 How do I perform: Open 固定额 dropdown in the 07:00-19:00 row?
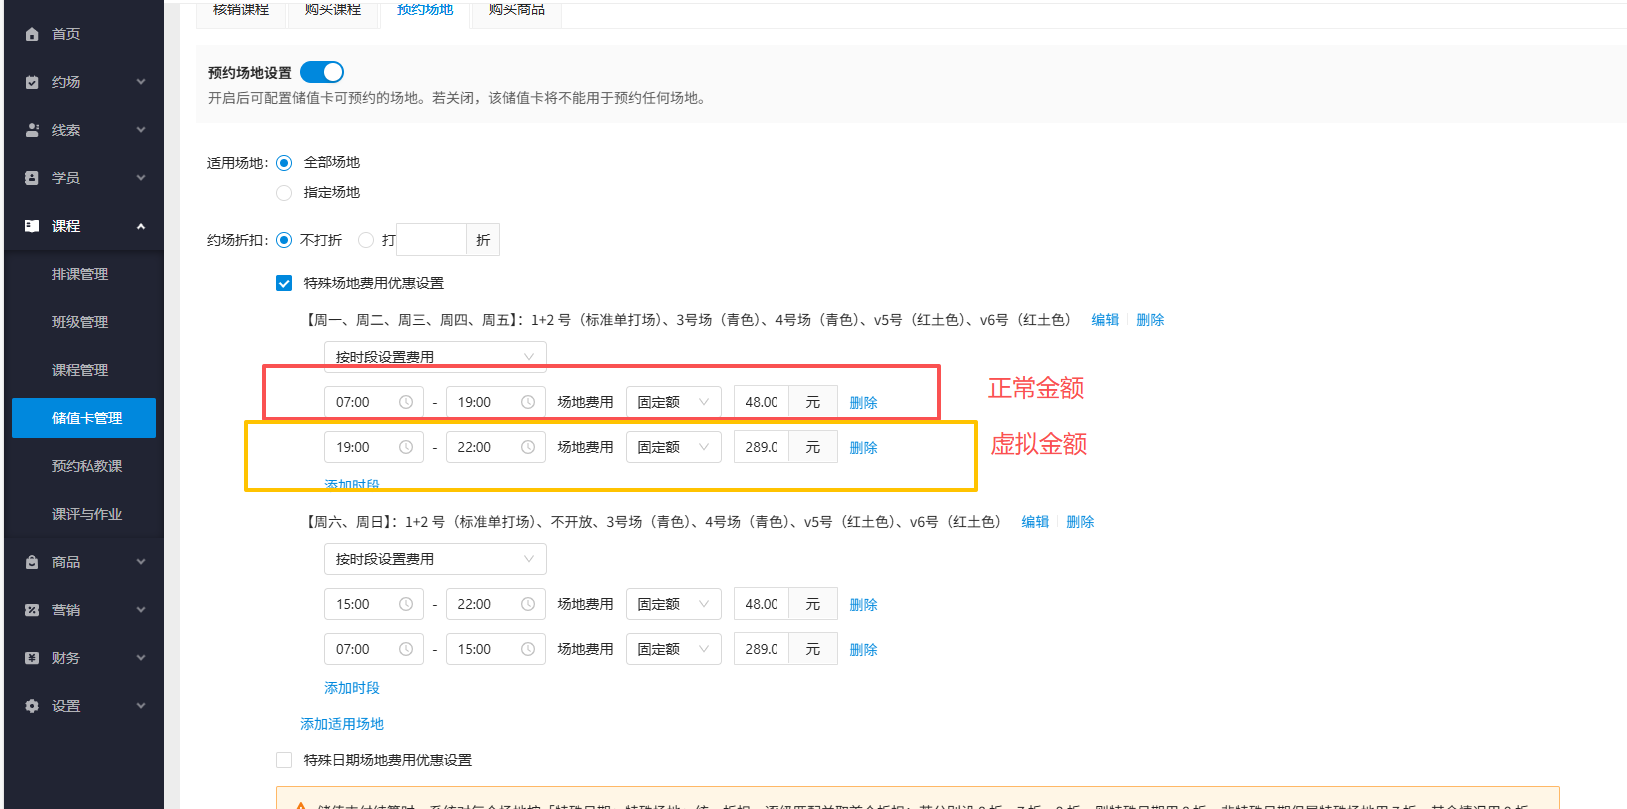(674, 402)
